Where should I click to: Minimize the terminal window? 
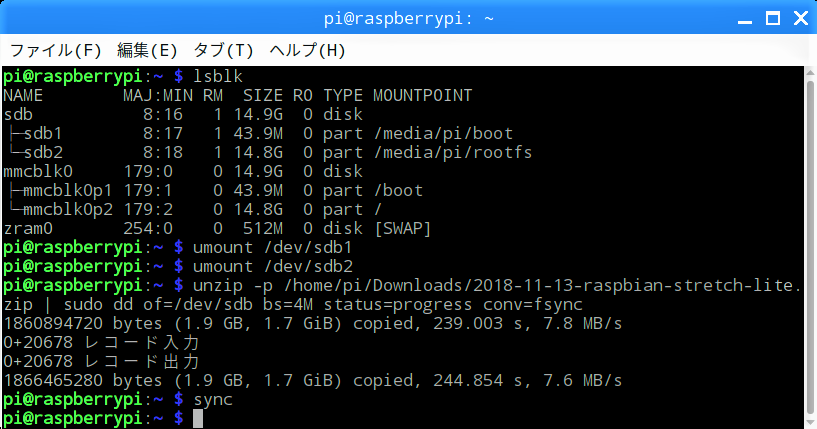click(x=745, y=19)
